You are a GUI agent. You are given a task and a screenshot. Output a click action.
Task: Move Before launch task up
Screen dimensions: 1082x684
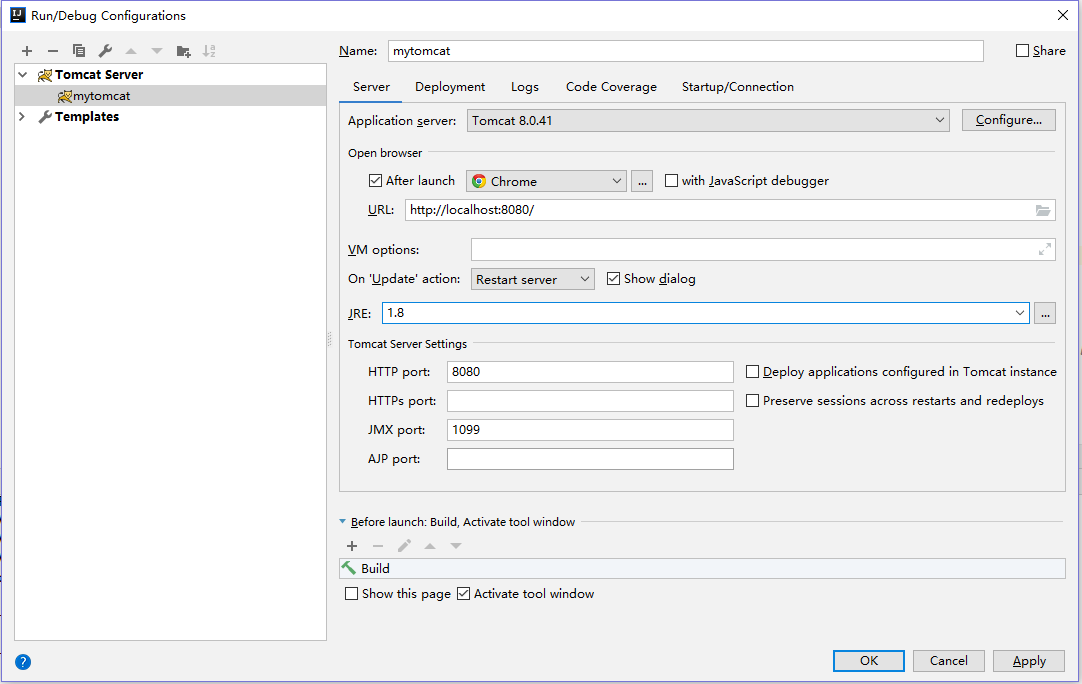(x=430, y=546)
